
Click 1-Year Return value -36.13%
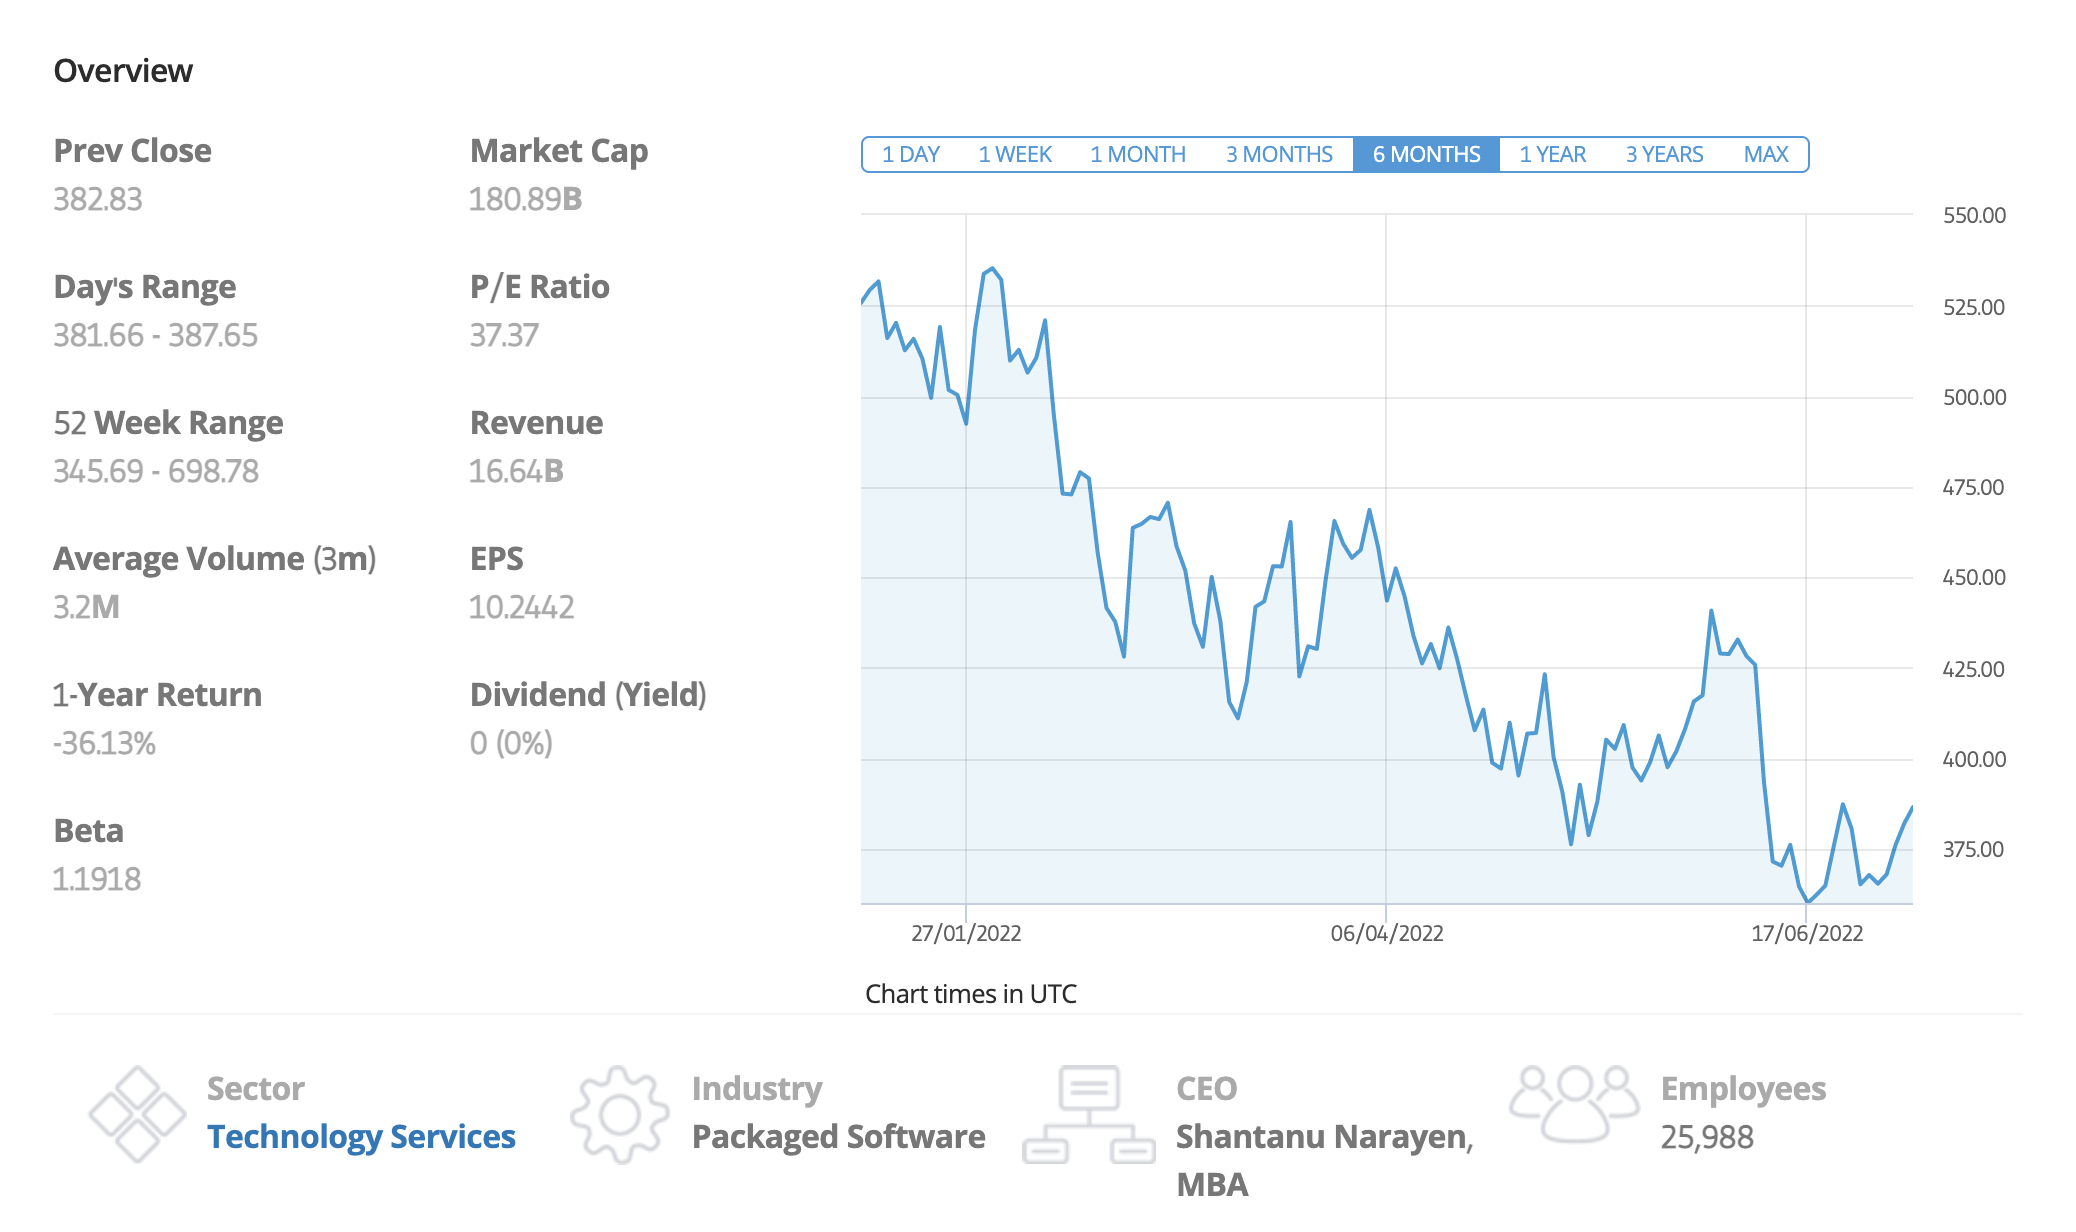(x=105, y=744)
